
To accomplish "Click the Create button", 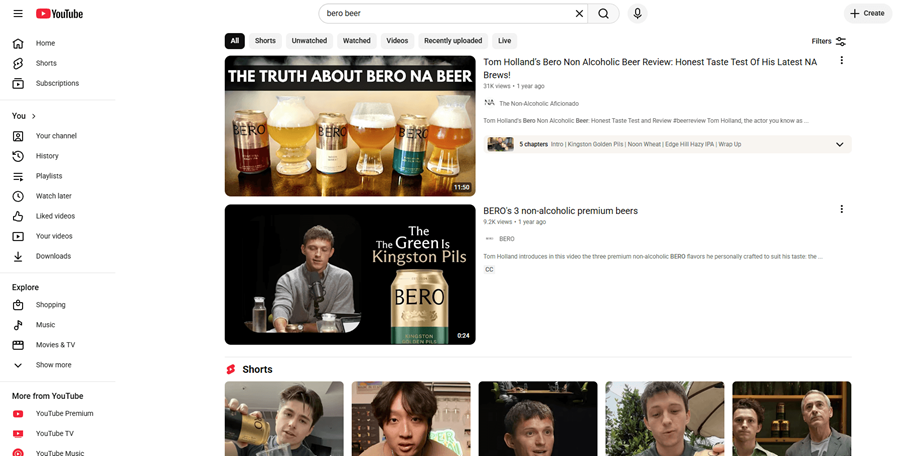I will click(868, 13).
